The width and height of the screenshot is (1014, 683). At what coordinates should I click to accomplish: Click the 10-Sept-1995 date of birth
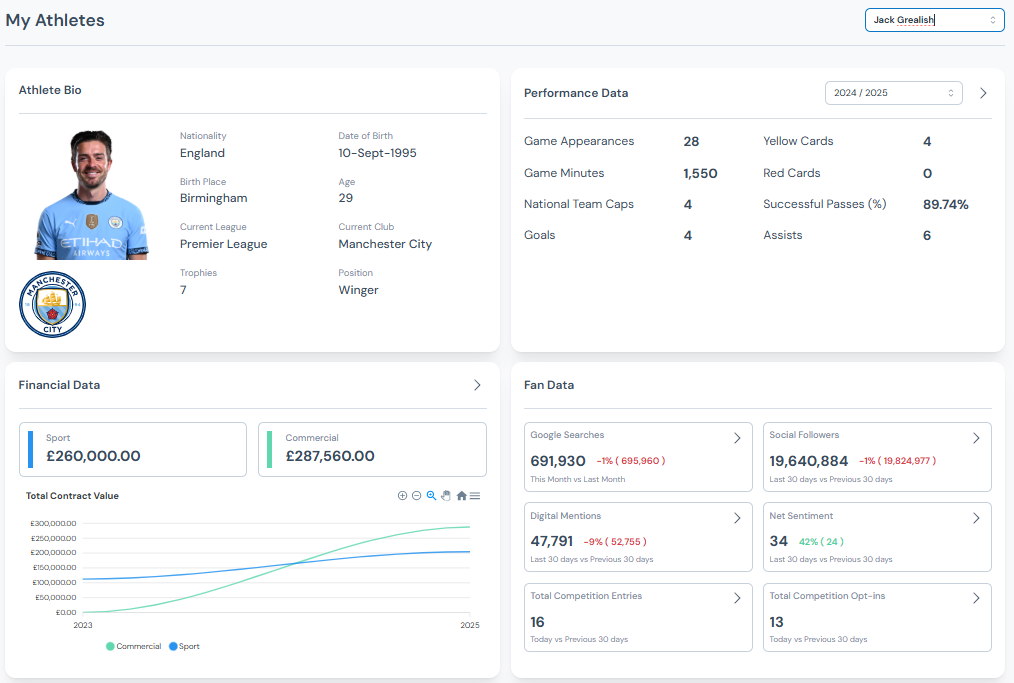(x=377, y=153)
